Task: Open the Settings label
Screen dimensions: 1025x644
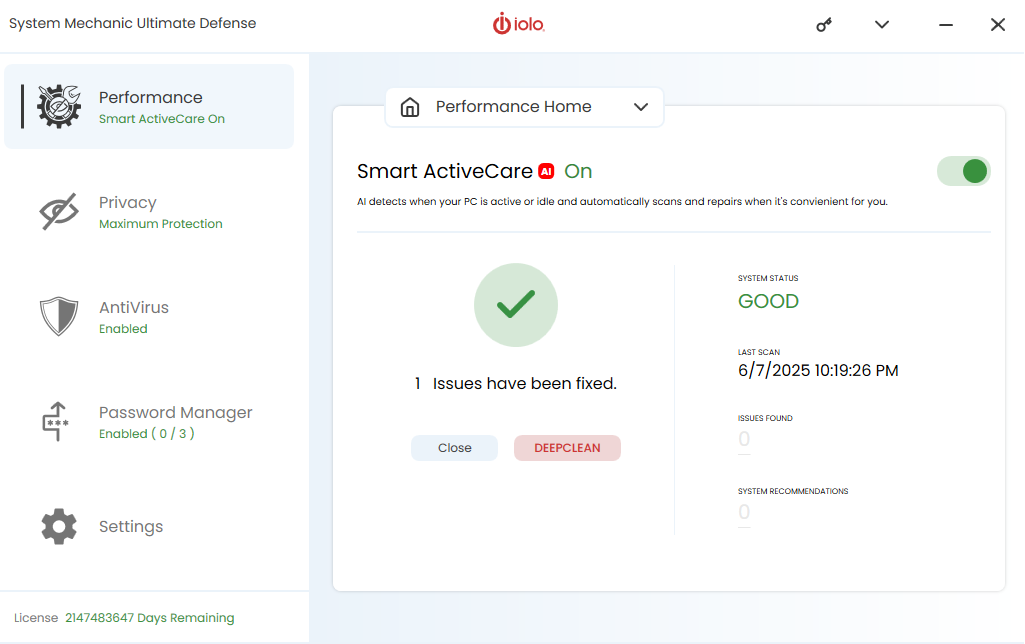Action: pyautogui.click(x=131, y=526)
